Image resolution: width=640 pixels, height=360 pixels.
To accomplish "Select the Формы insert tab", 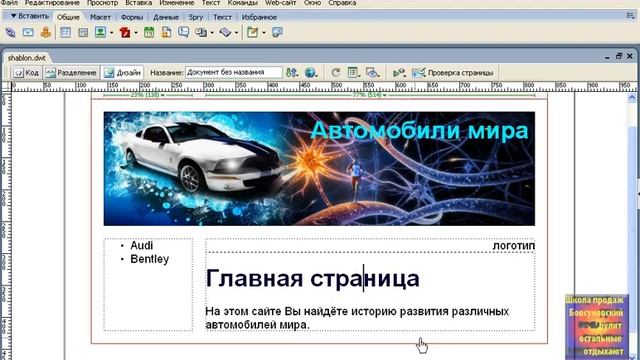I will click(132, 17).
